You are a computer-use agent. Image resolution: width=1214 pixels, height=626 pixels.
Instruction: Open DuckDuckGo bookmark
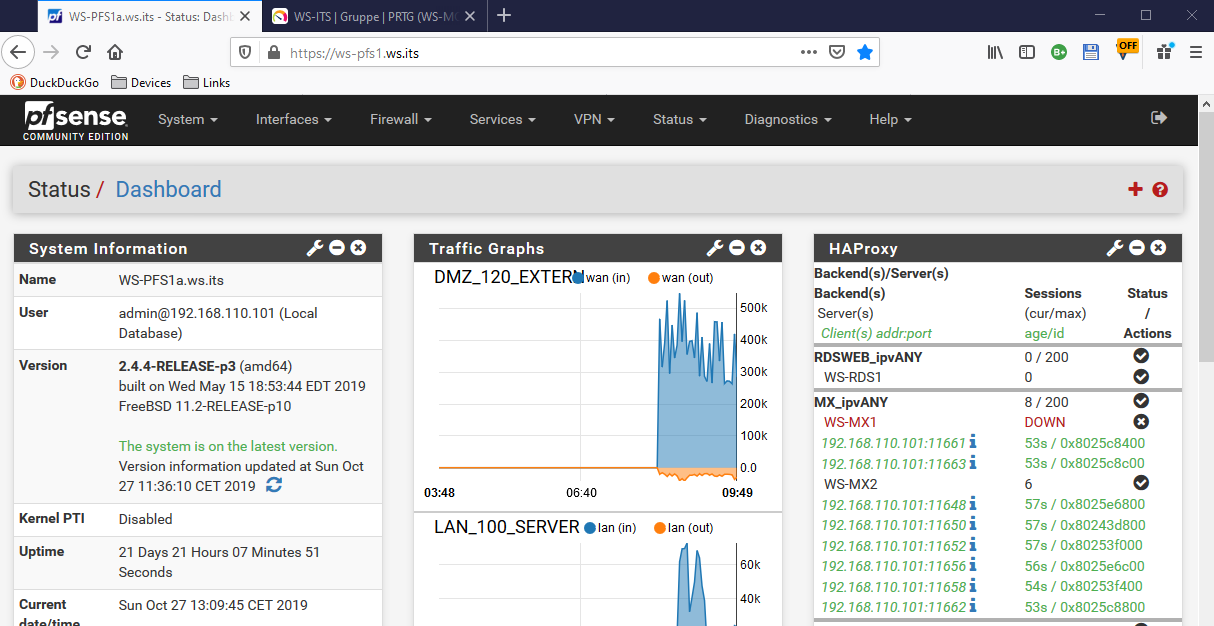click(x=55, y=82)
